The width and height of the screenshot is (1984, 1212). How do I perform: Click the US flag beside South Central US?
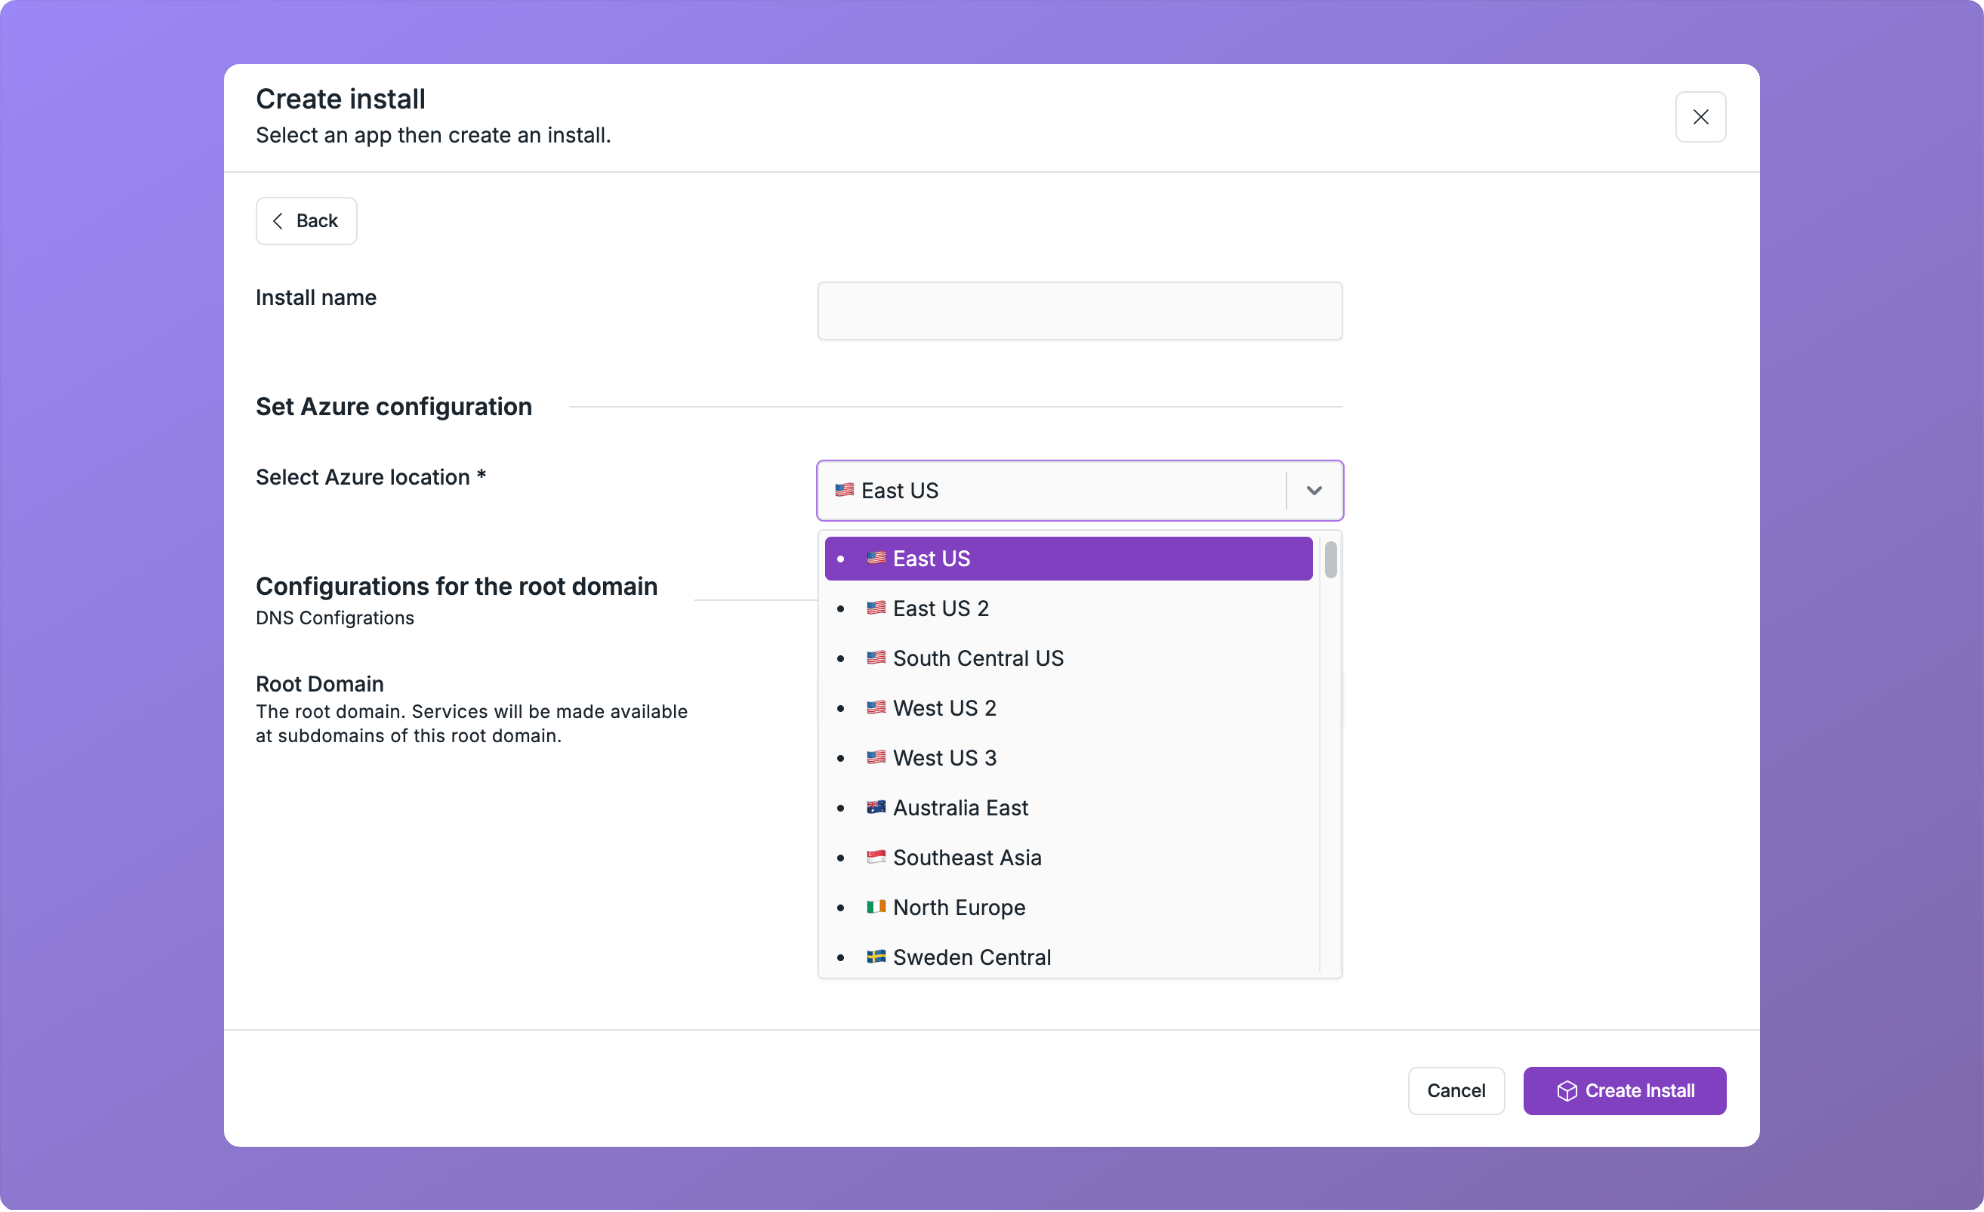click(x=876, y=658)
